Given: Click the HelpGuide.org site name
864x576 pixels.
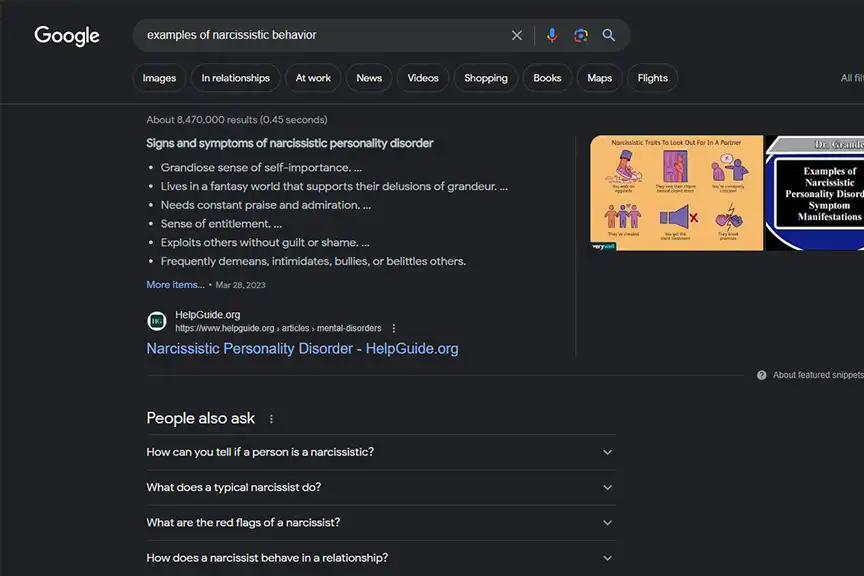Looking at the screenshot, I should pos(208,315).
